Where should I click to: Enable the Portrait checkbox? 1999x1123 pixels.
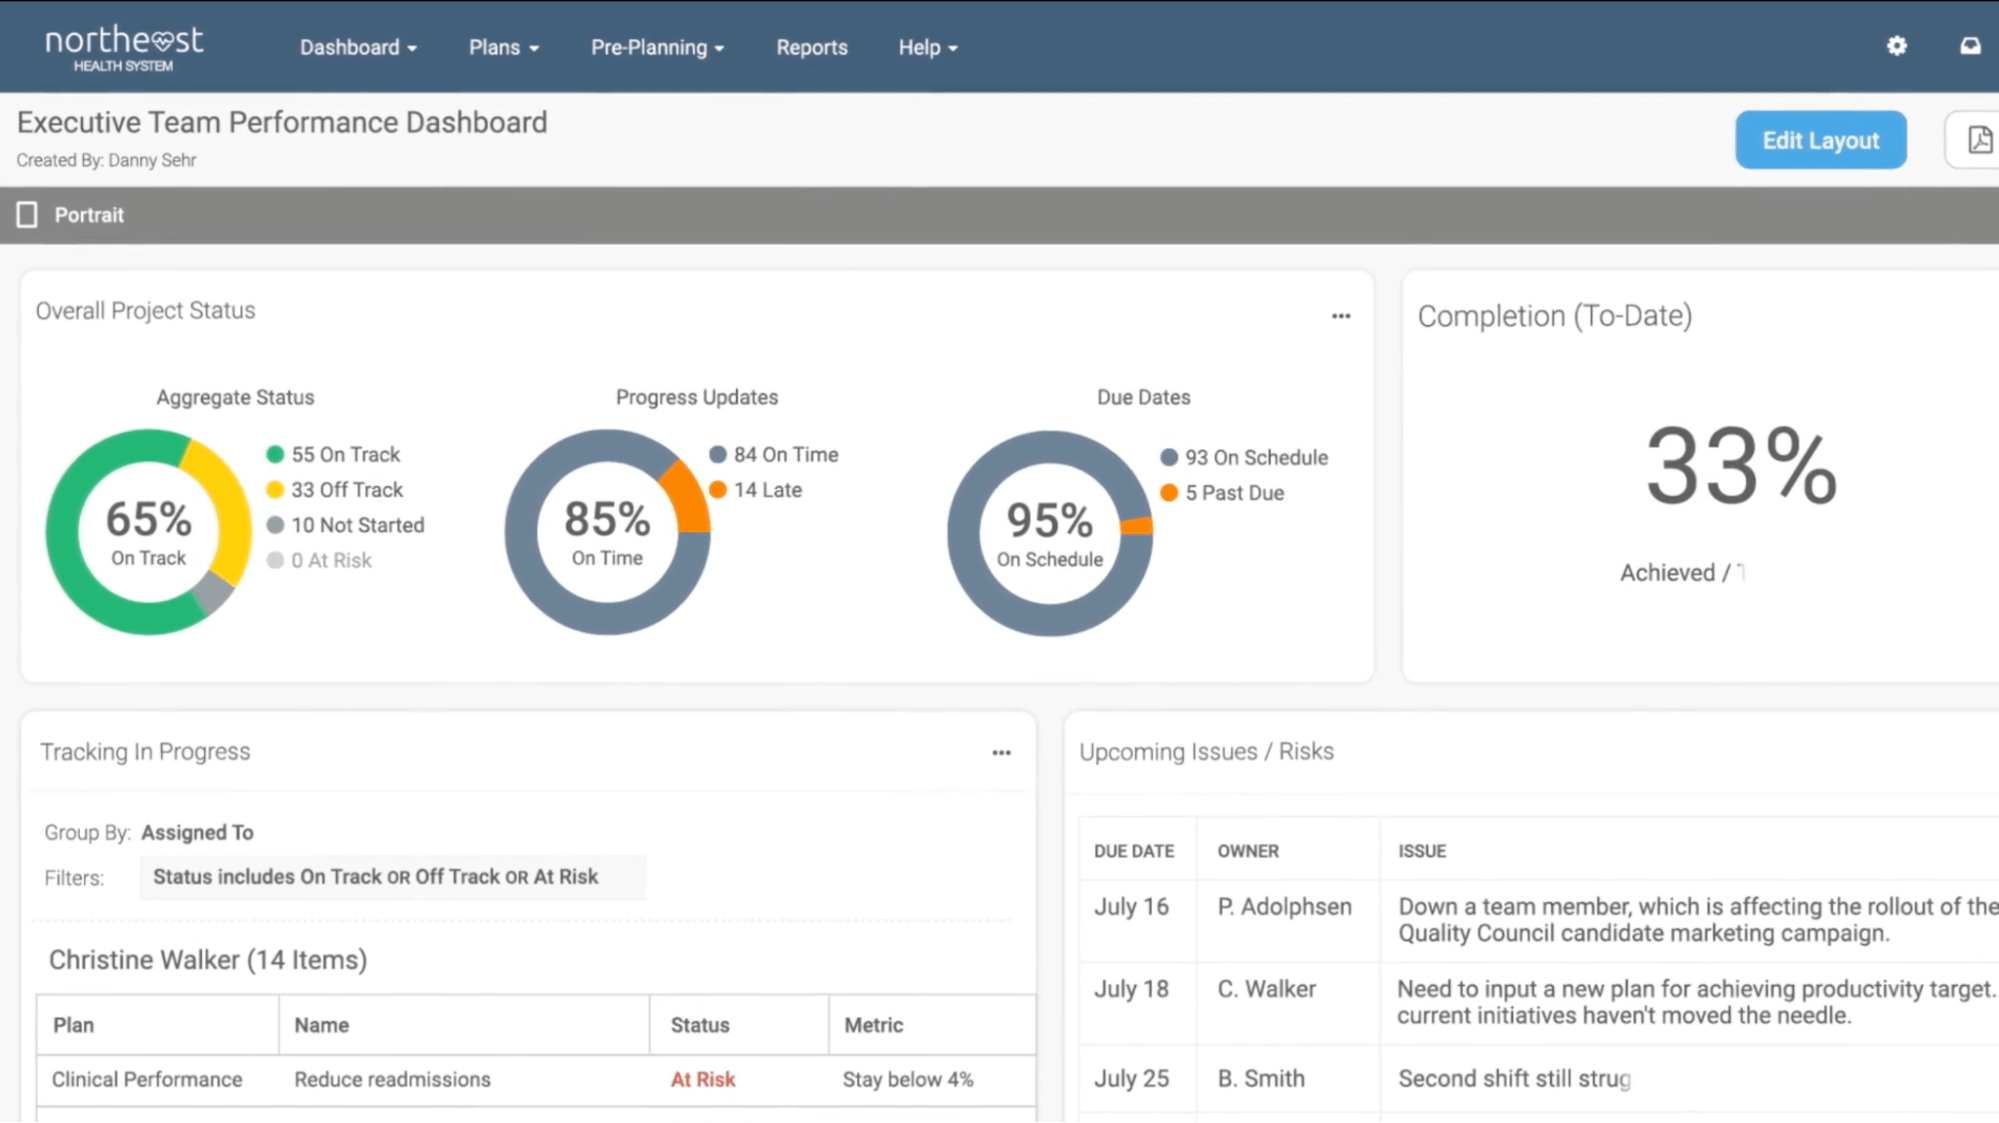(x=28, y=214)
